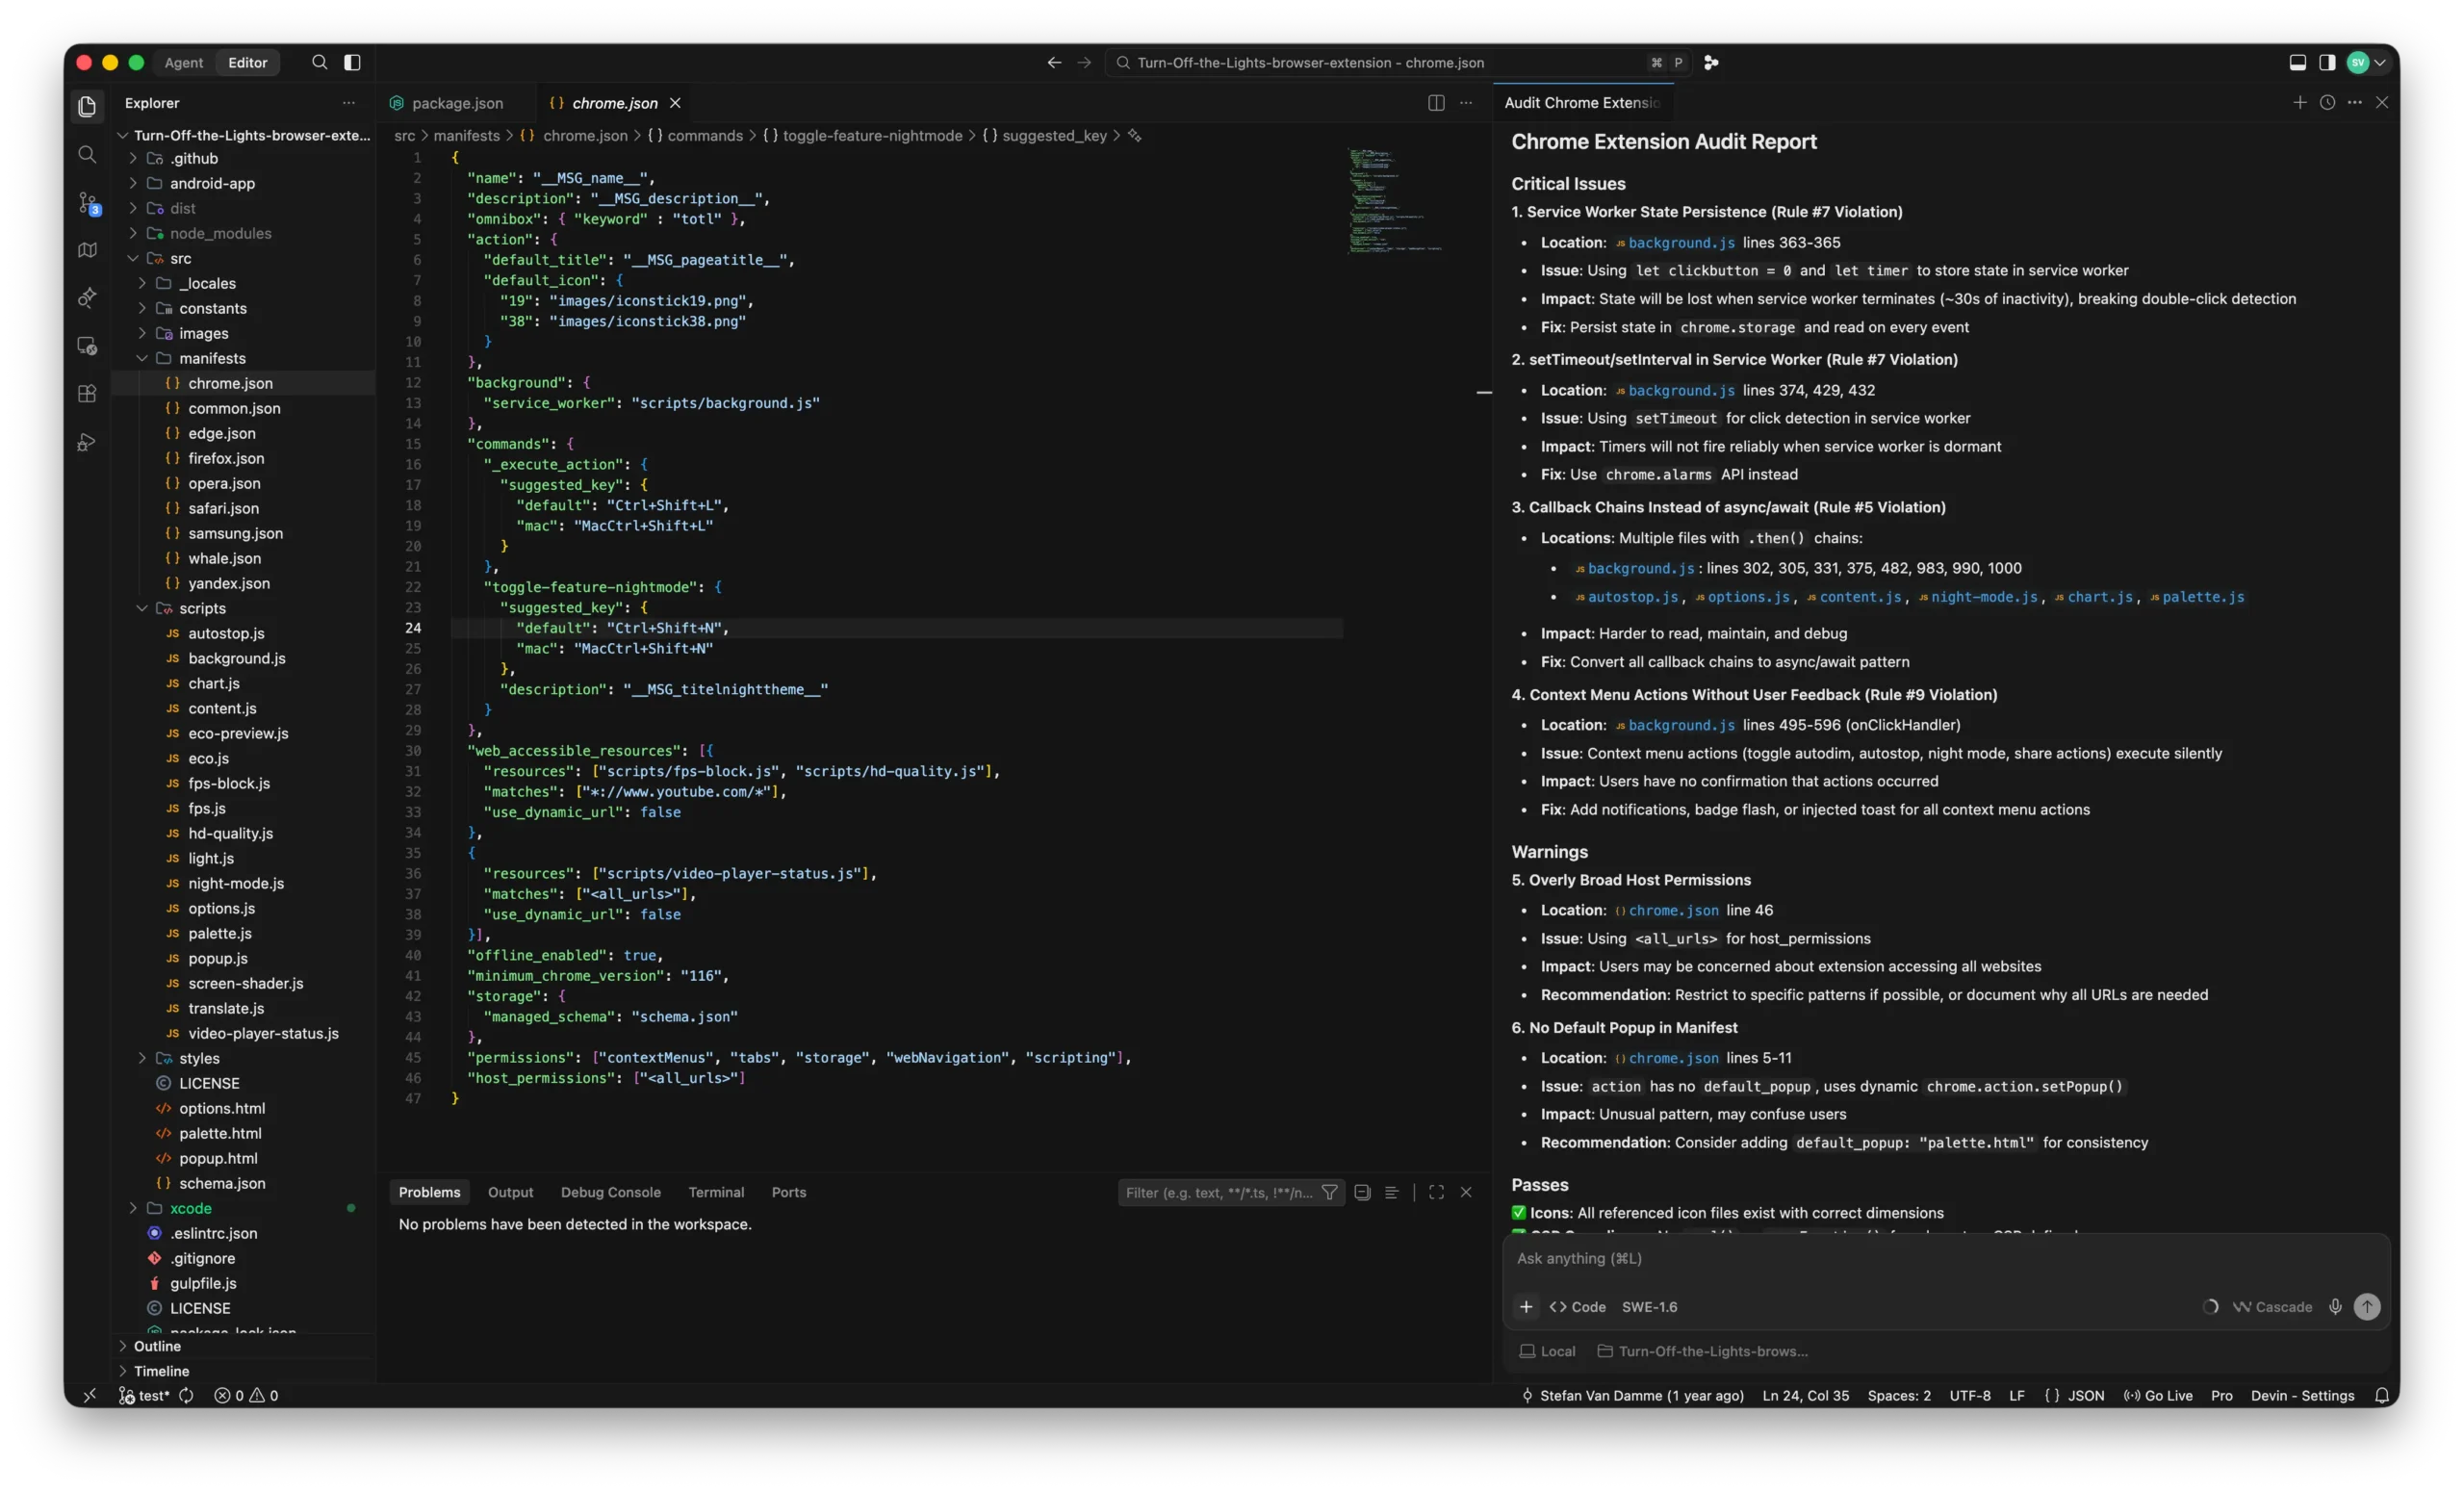Open the SWE-1.6 model selector
Screen dimensions: 2464x1492
click(x=1649, y=1307)
